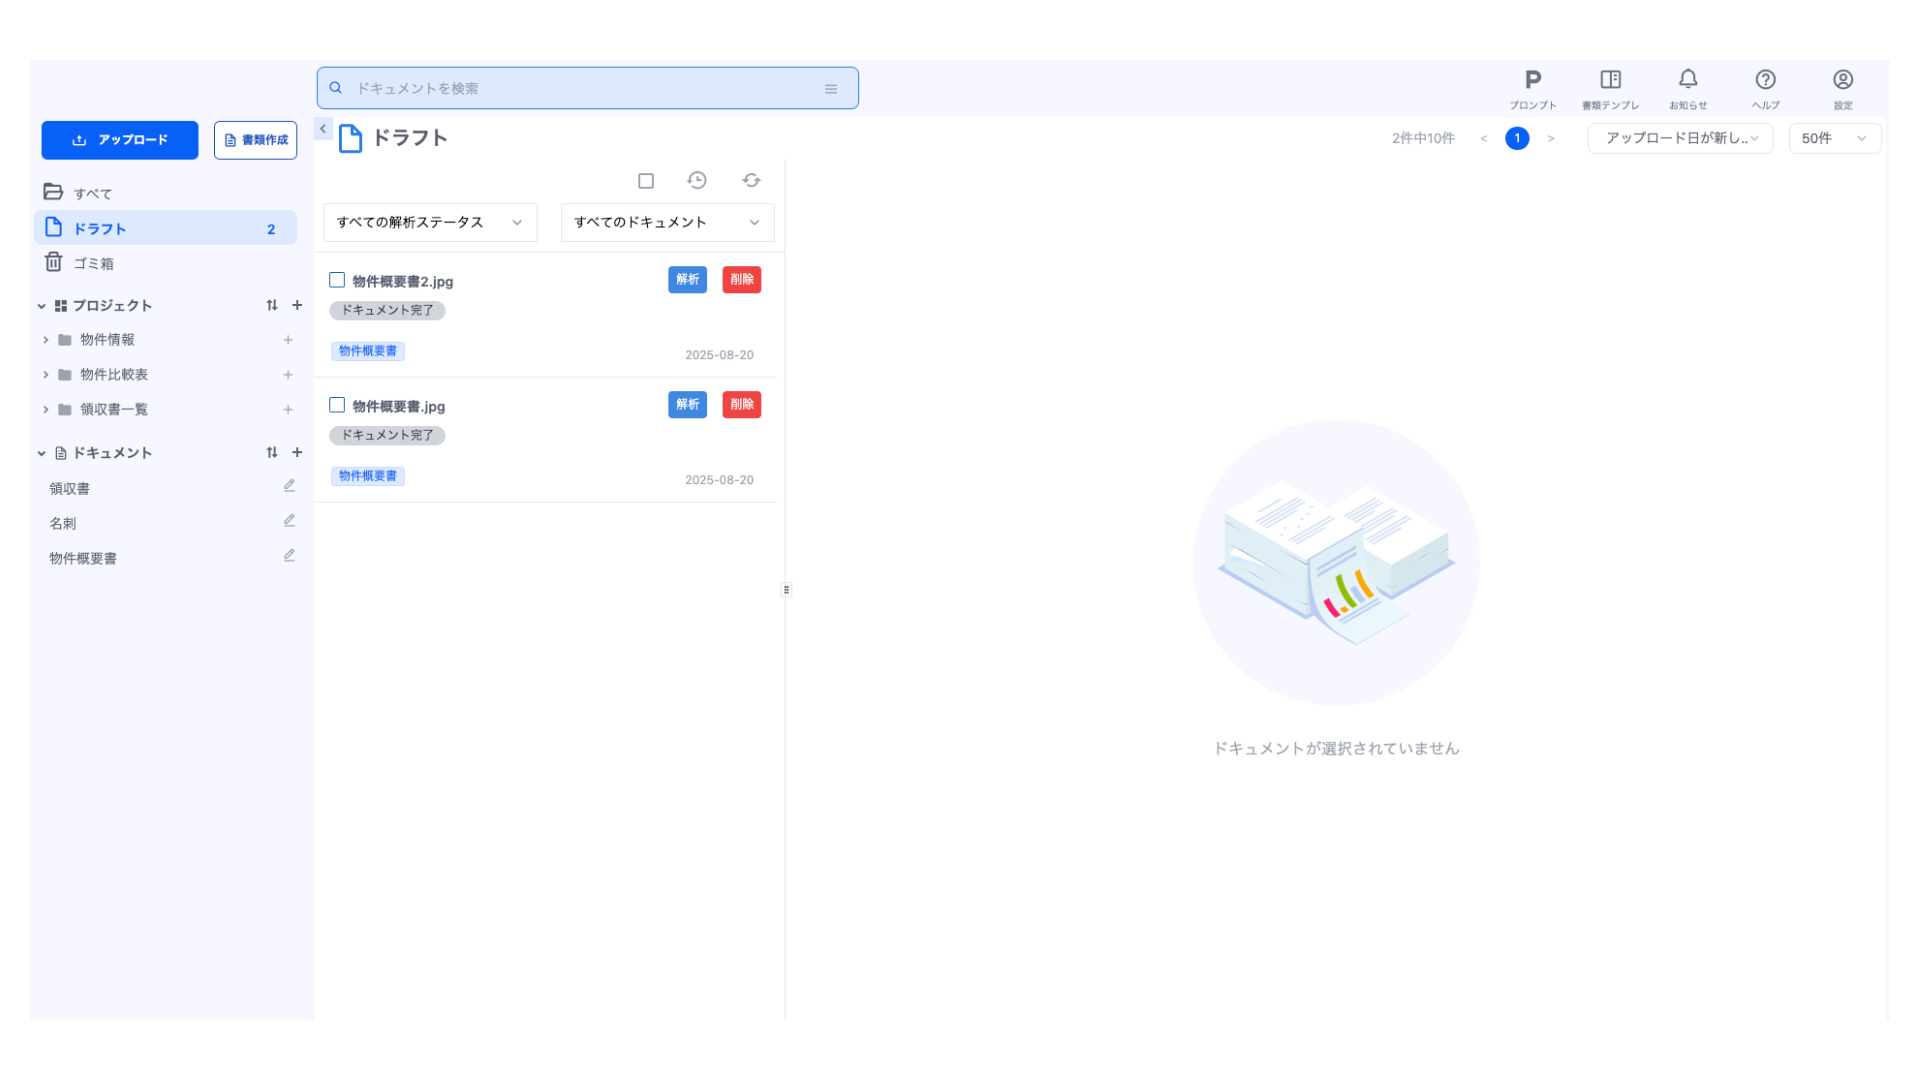This screenshot has width=1920, height=1080.
Task: Select すべて in the sidebar
Action: [x=92, y=193]
